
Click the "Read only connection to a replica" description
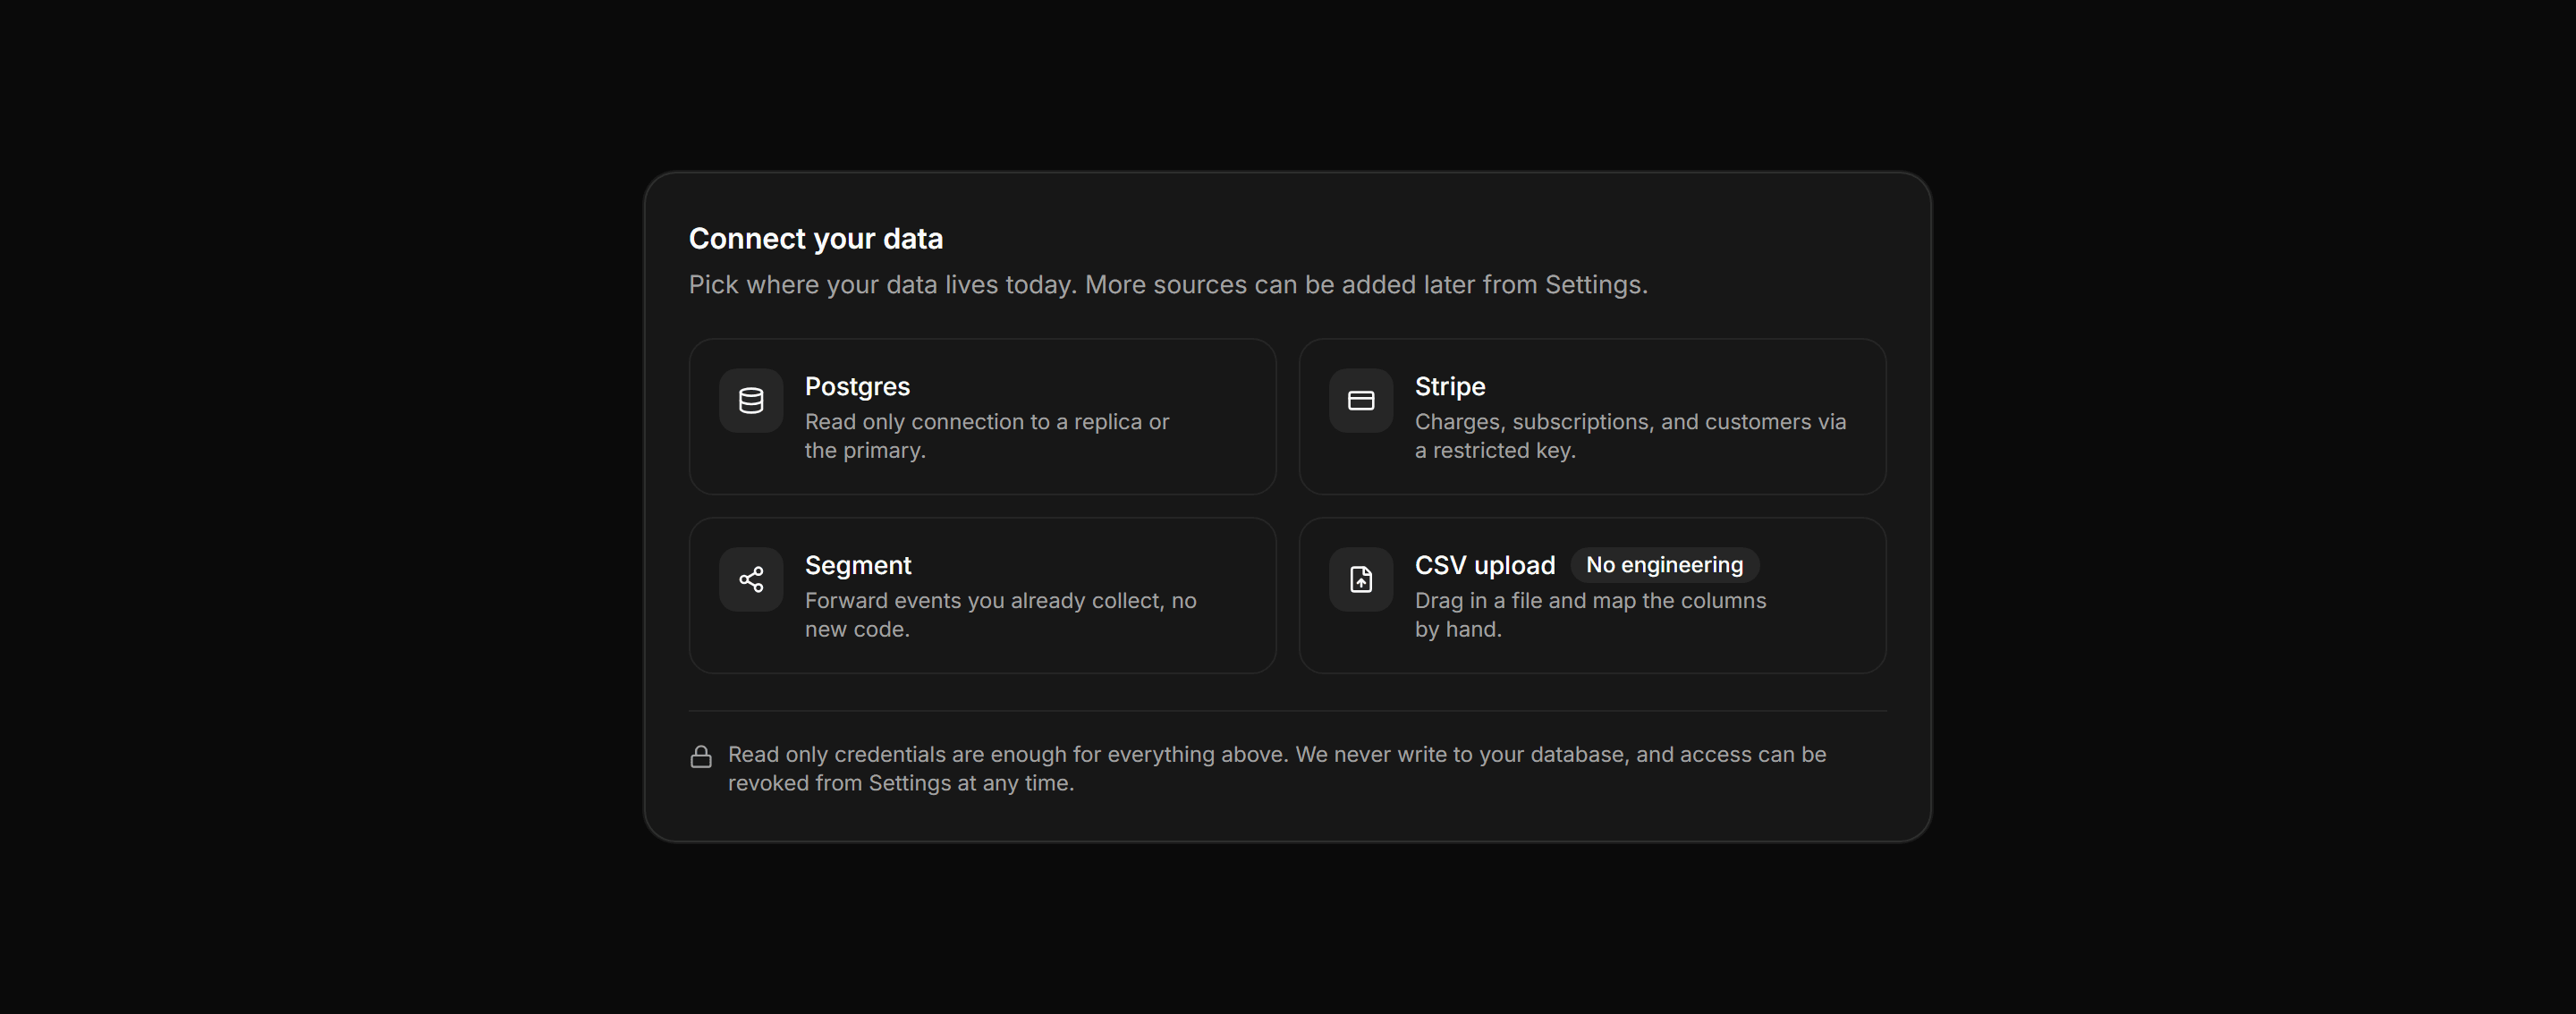tap(987, 436)
